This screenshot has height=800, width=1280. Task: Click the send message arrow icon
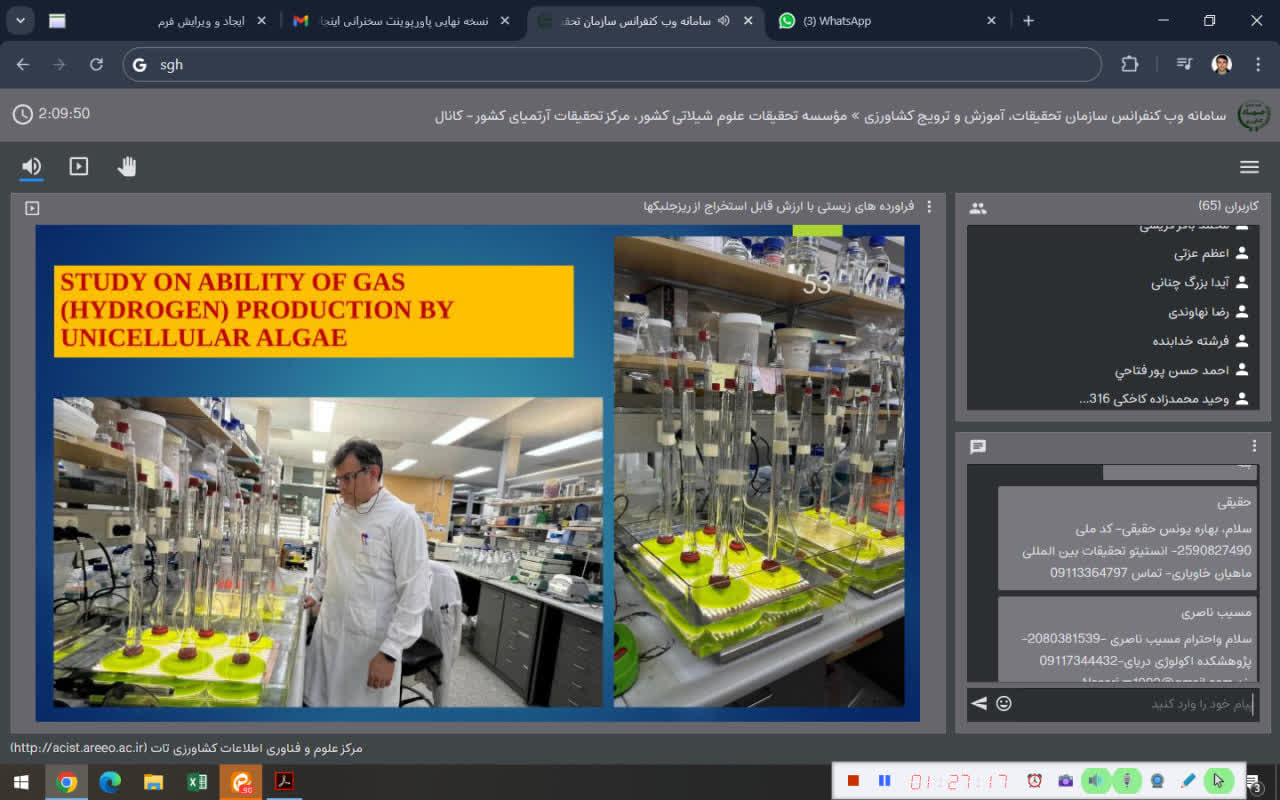point(979,704)
